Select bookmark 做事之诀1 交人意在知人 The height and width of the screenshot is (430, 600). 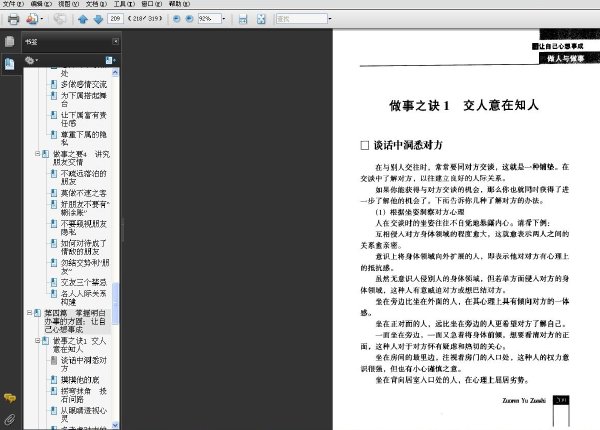tap(80, 345)
